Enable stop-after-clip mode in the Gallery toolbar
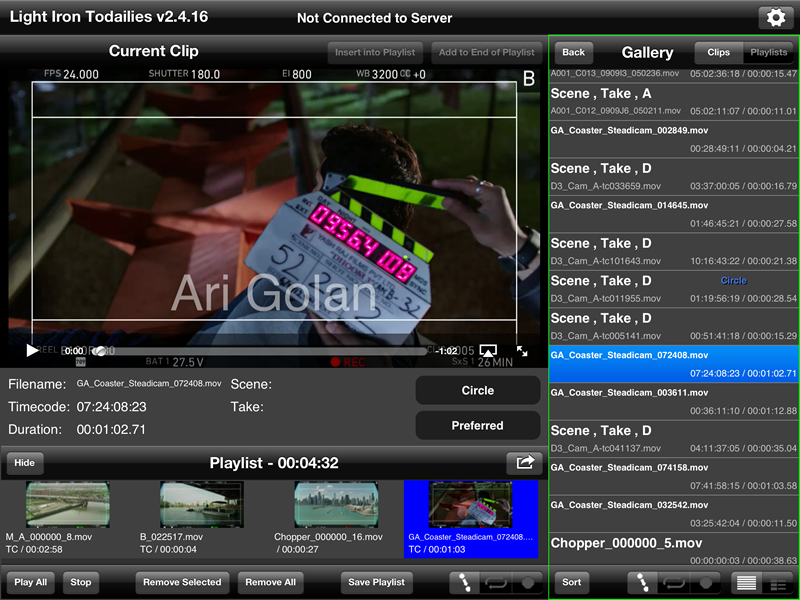The image size is (800, 600). [706, 582]
